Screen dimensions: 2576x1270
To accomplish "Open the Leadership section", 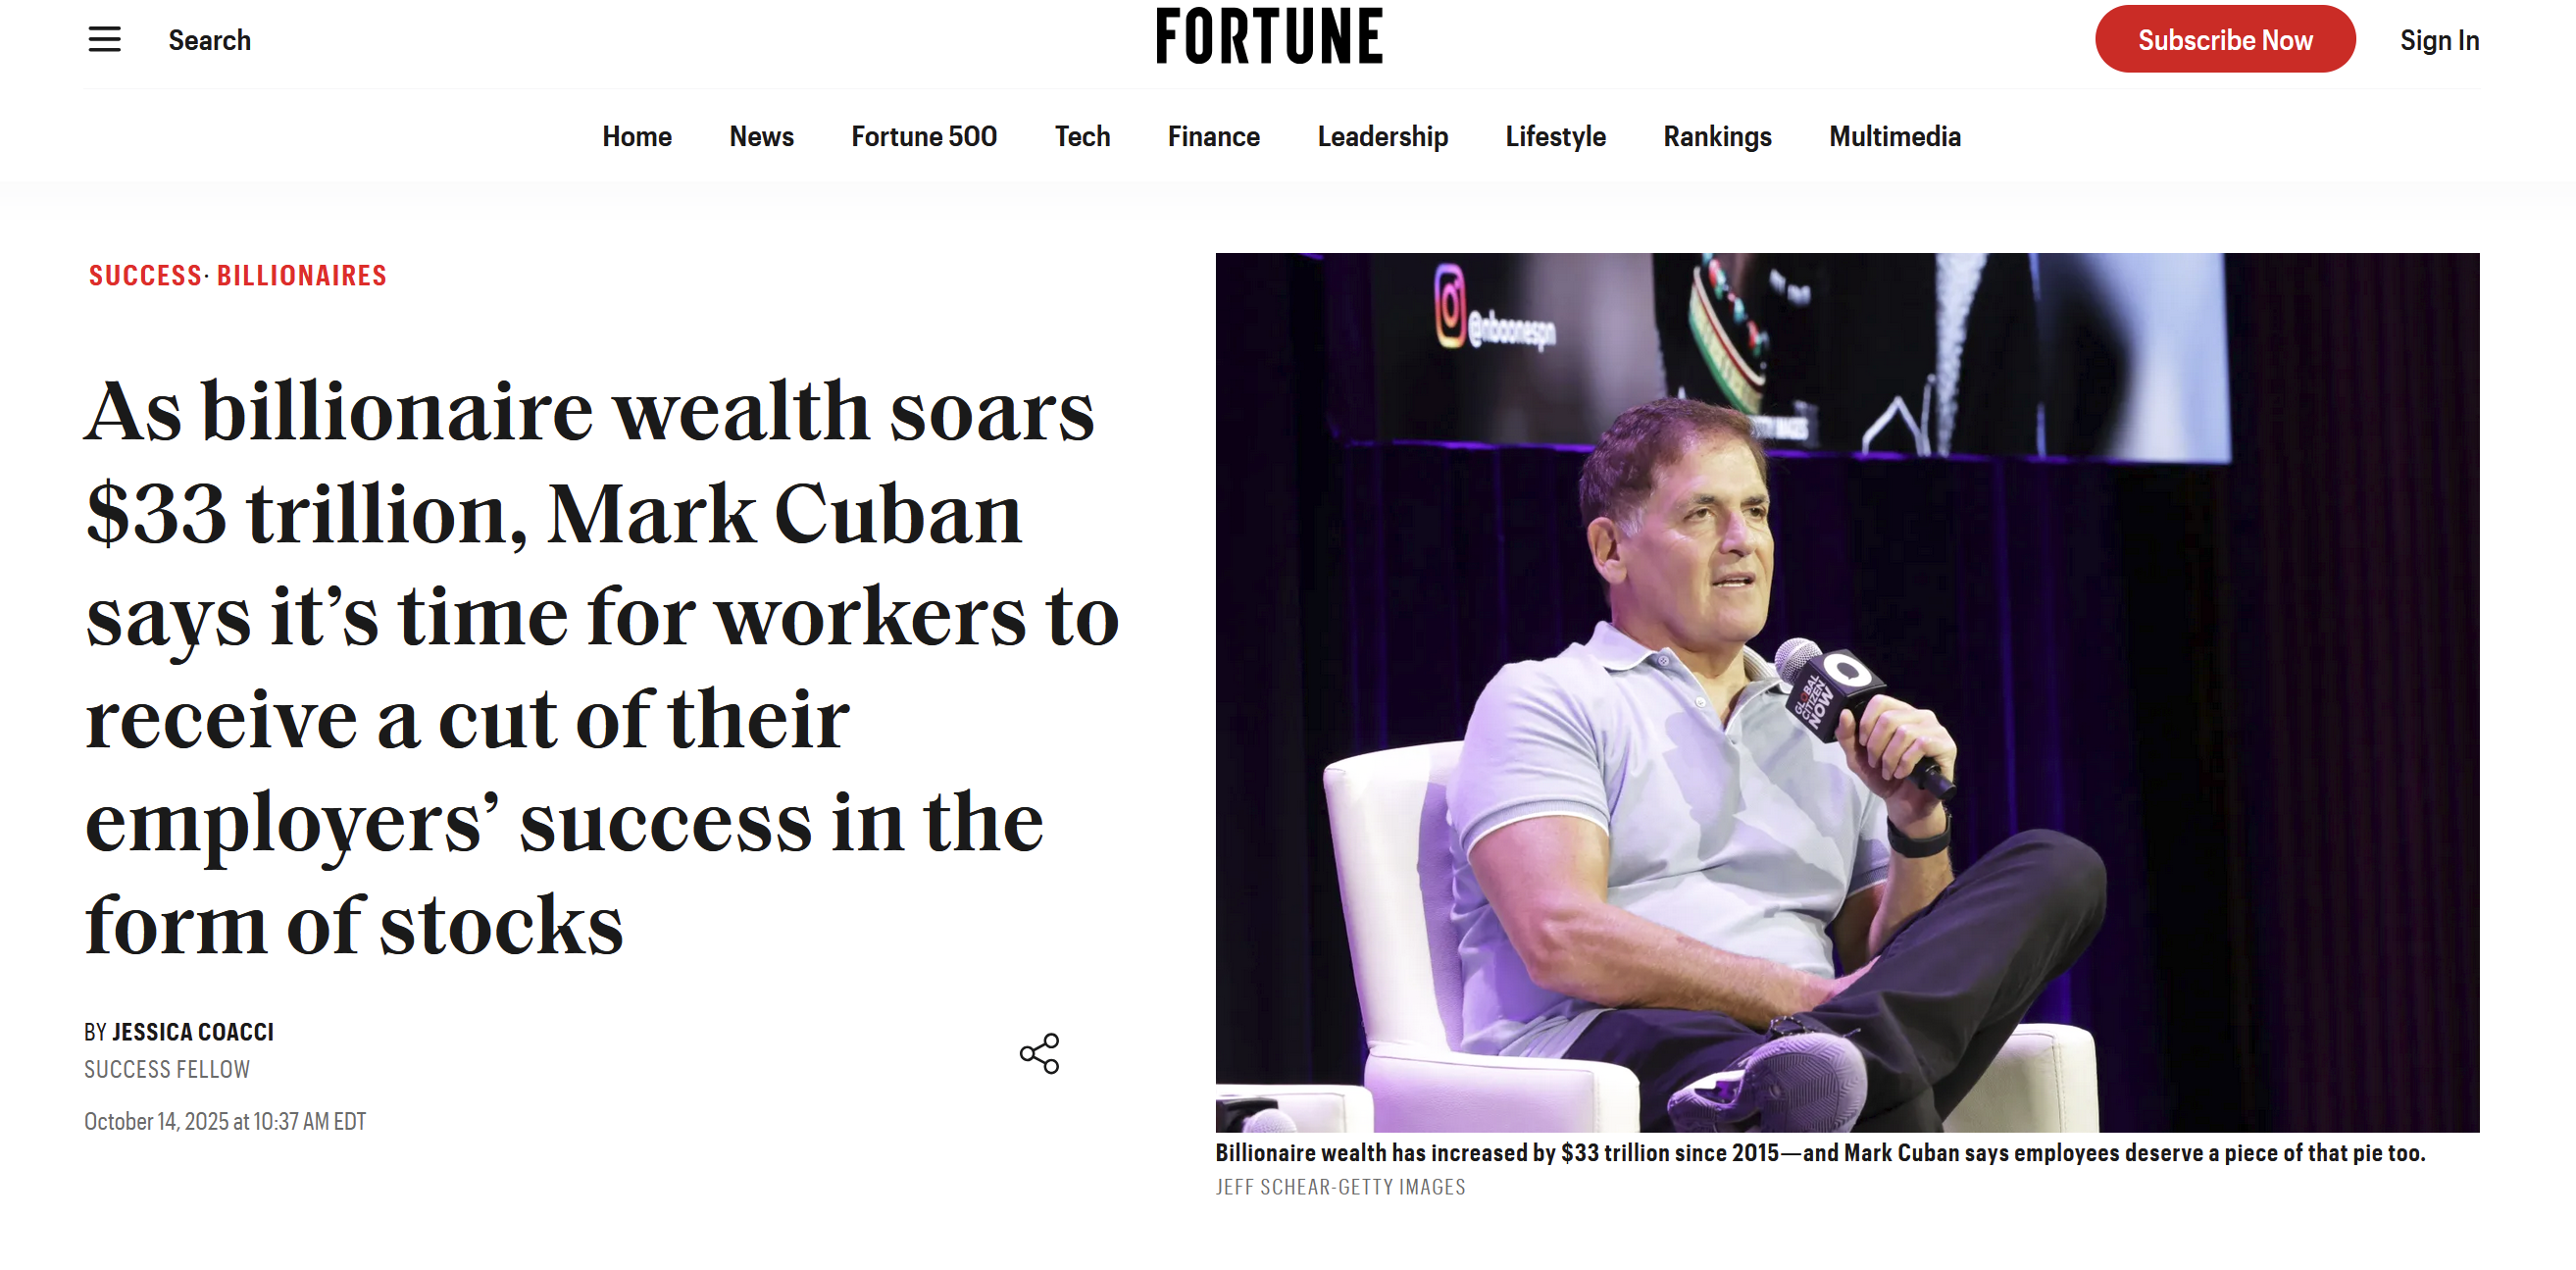I will [1382, 136].
